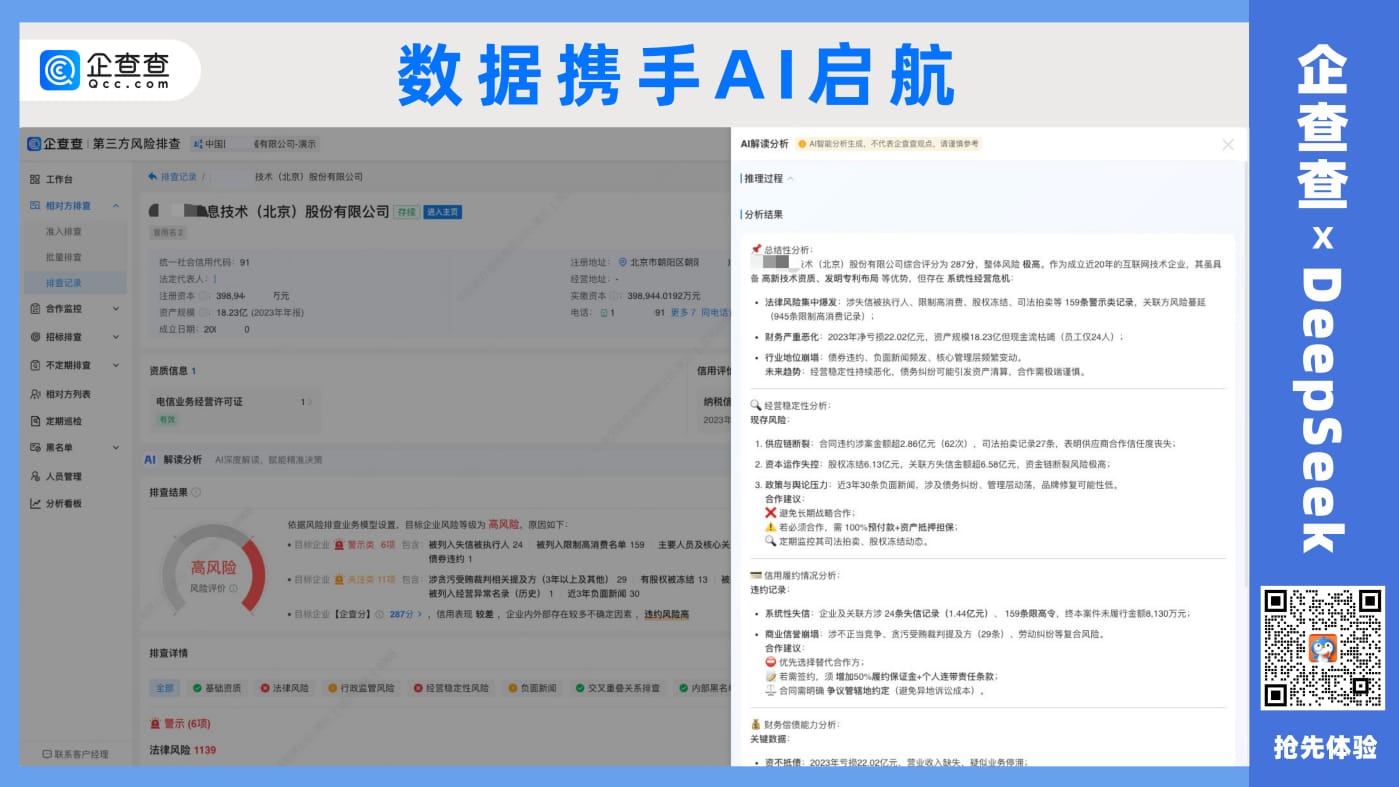1399x787 pixels.
Task: Open 批量排查 in the sidebar
Action: (64, 257)
